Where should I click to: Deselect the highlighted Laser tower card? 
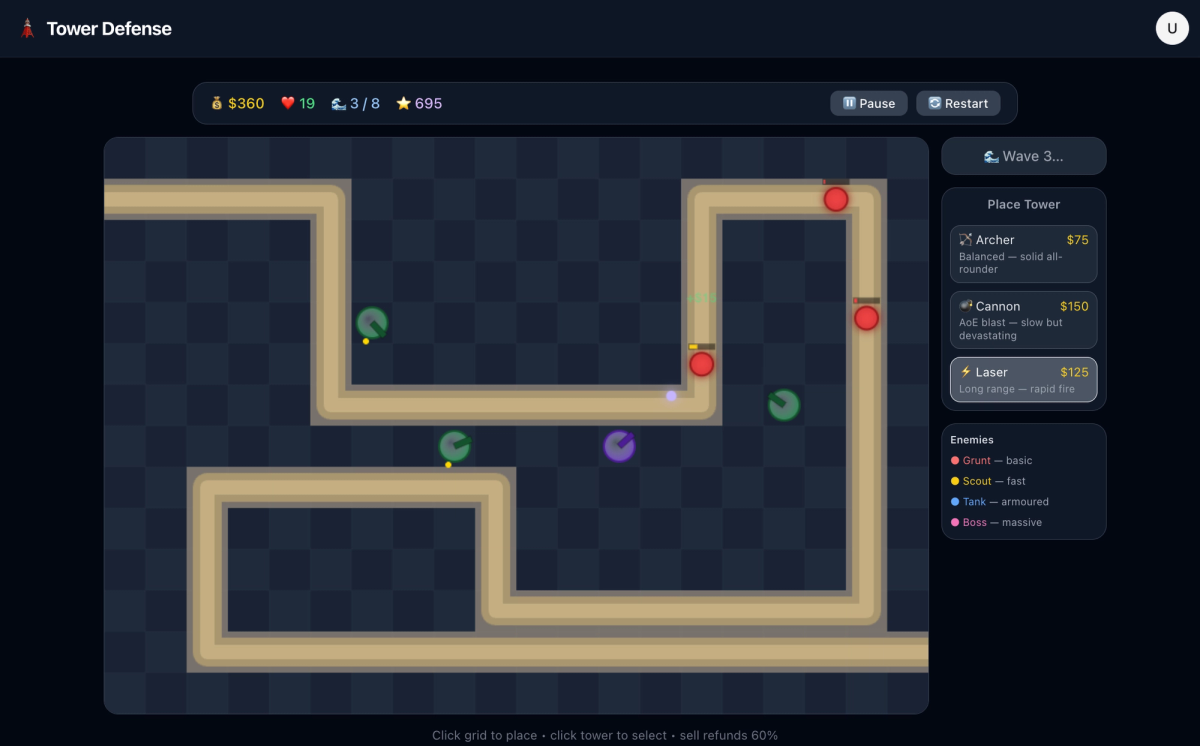click(x=1023, y=380)
